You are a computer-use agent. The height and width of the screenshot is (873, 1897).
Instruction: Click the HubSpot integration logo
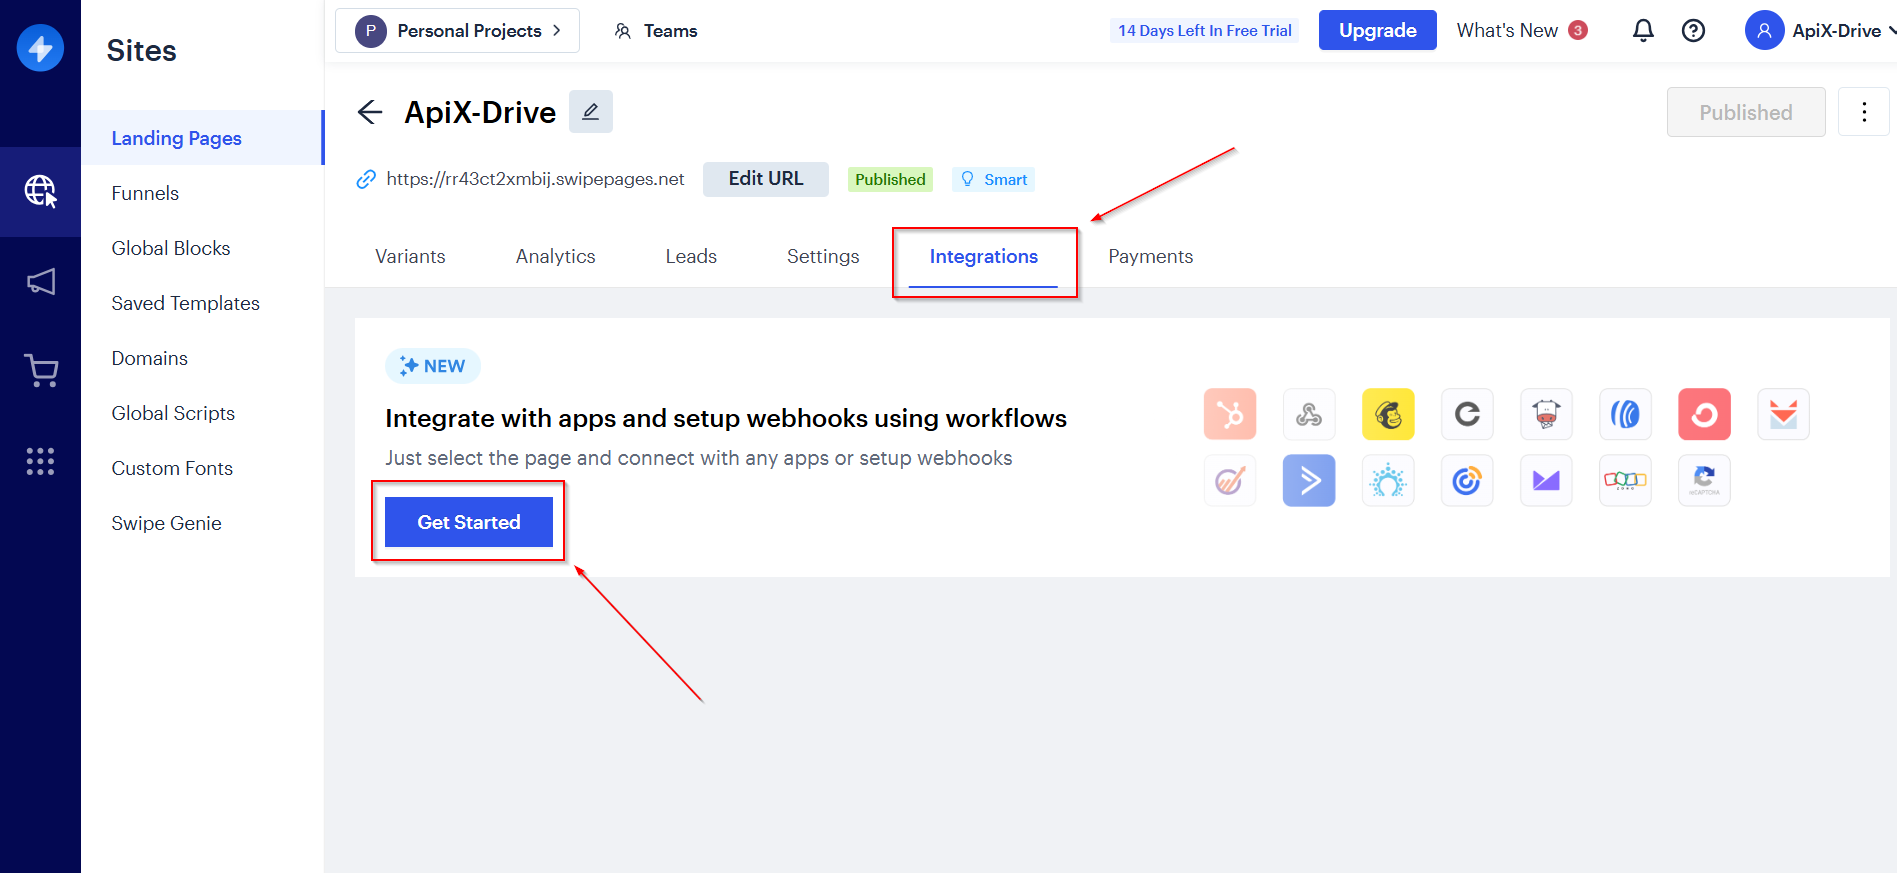(x=1230, y=414)
